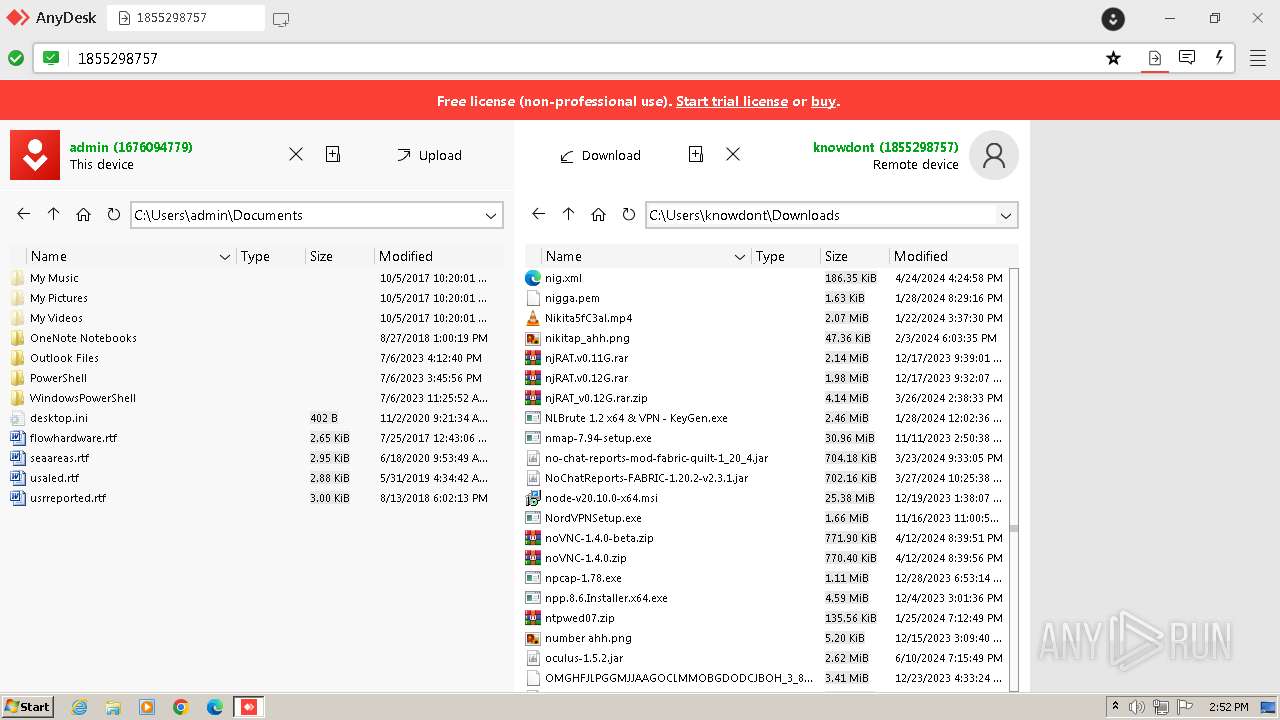Viewport: 1280px width, 720px height.
Task: Sort remote files by Modified column
Action: coord(921,256)
